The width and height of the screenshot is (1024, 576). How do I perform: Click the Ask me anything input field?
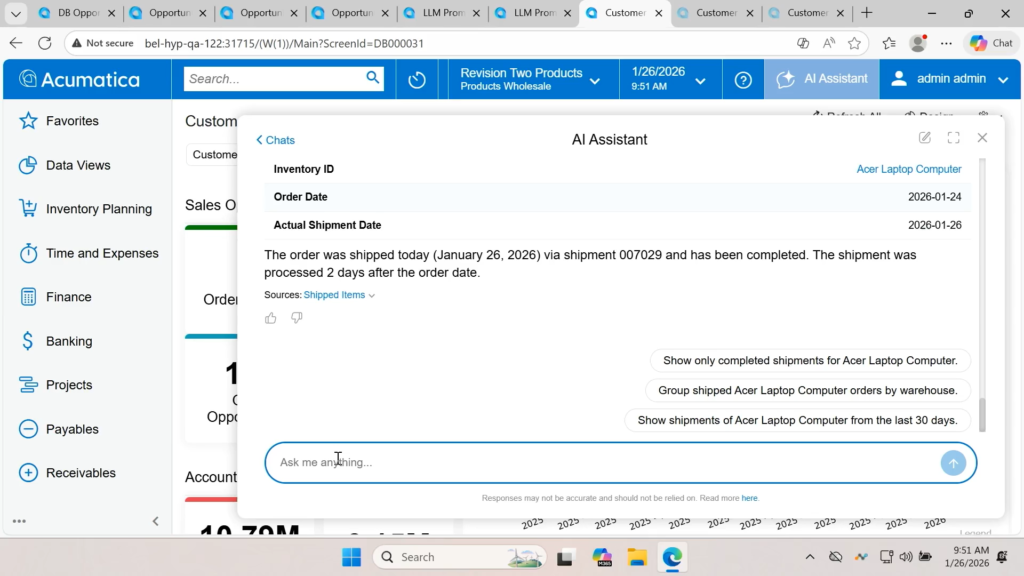pos(600,463)
